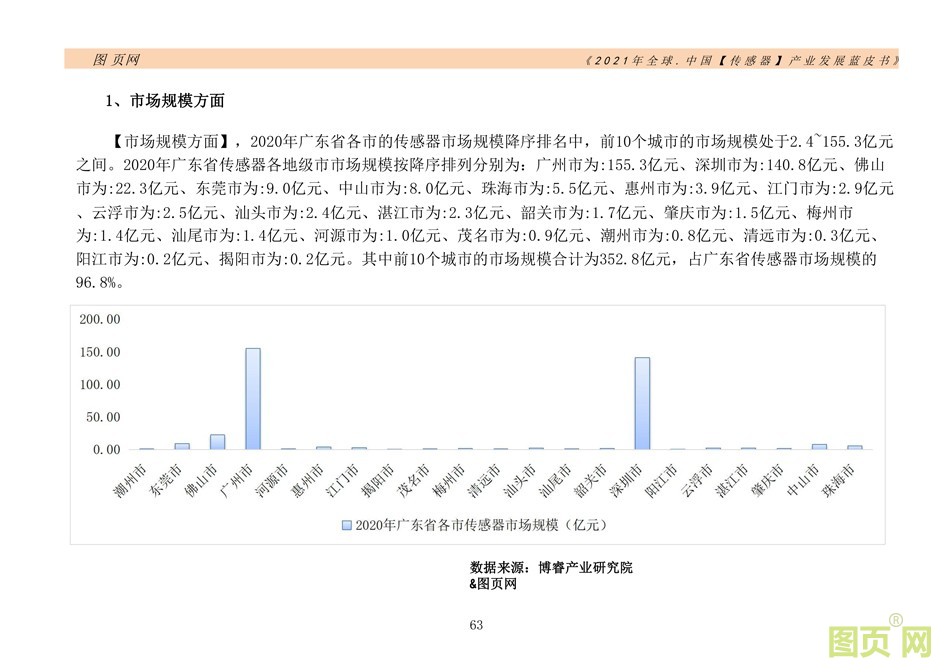The height and width of the screenshot is (672, 950).
Task: Click the 东莞市 bar in the chart
Action: click(182, 446)
